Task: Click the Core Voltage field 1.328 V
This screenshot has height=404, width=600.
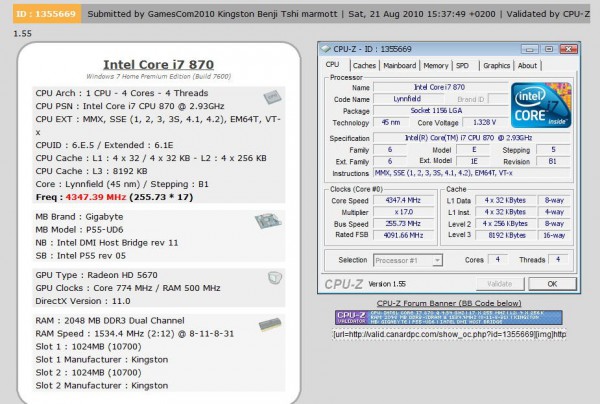Action: [x=484, y=122]
